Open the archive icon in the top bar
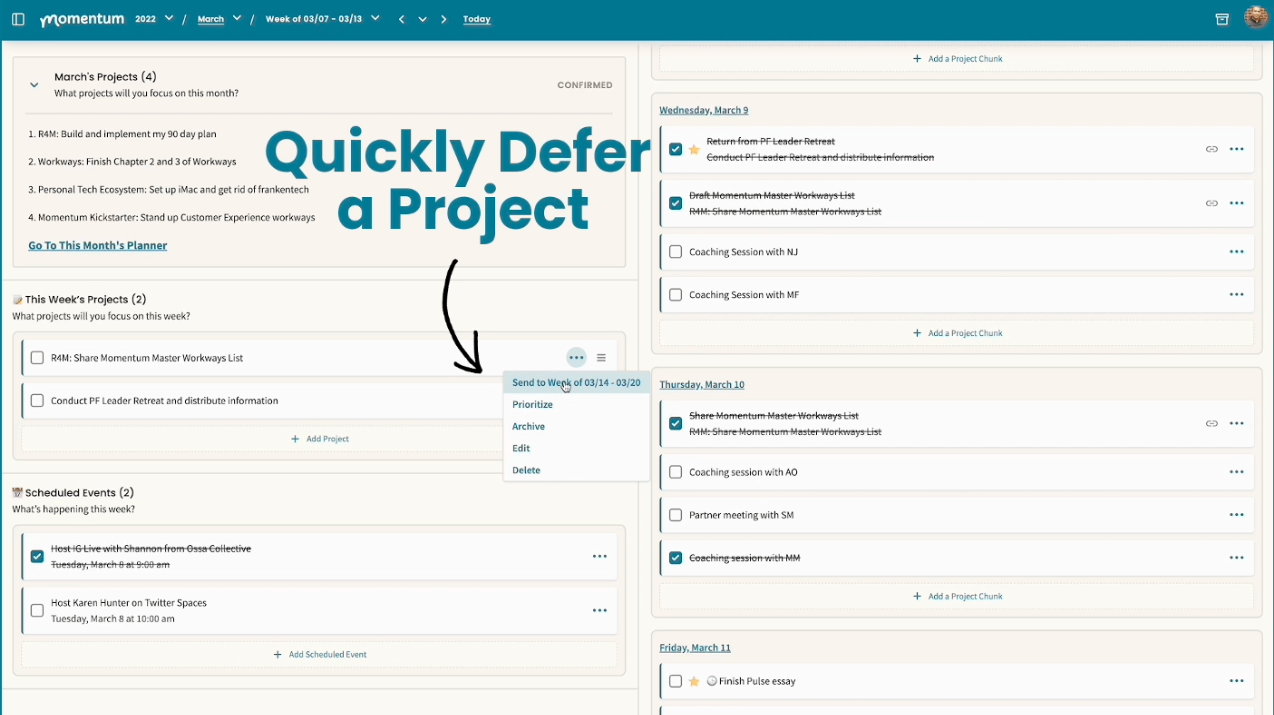This screenshot has width=1274, height=715. (x=1222, y=18)
